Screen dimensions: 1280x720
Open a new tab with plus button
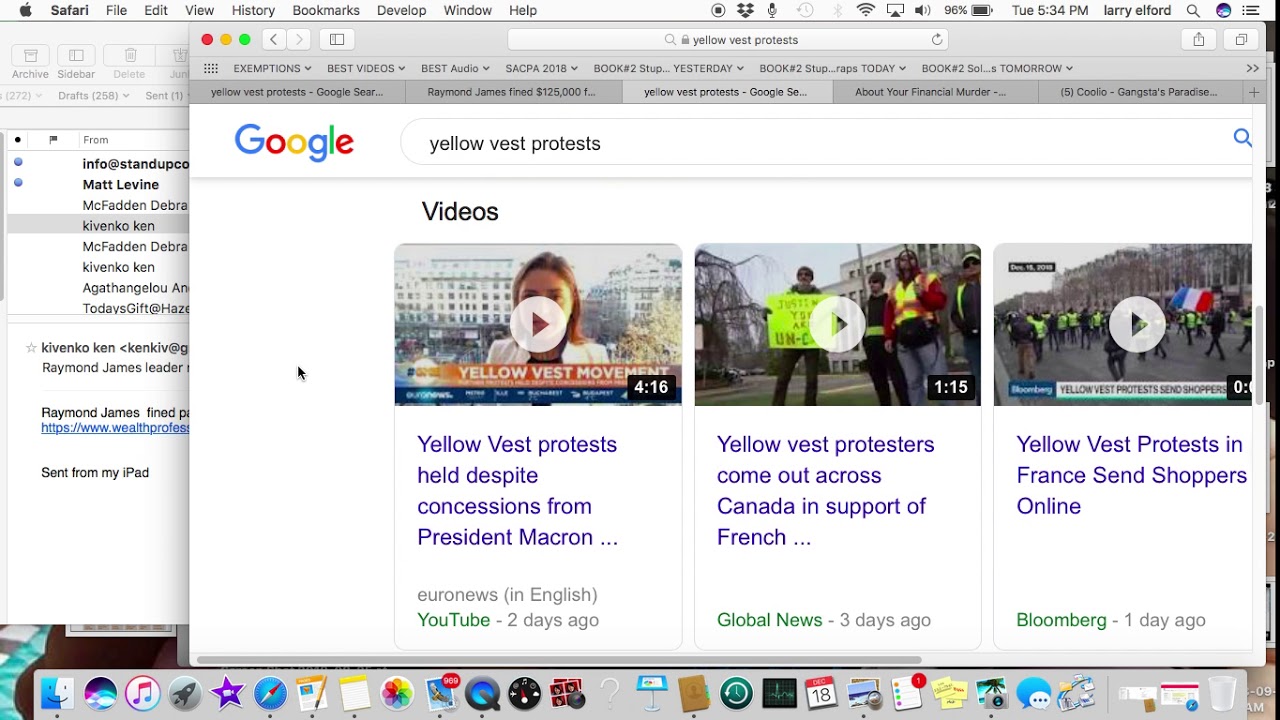[x=1254, y=92]
